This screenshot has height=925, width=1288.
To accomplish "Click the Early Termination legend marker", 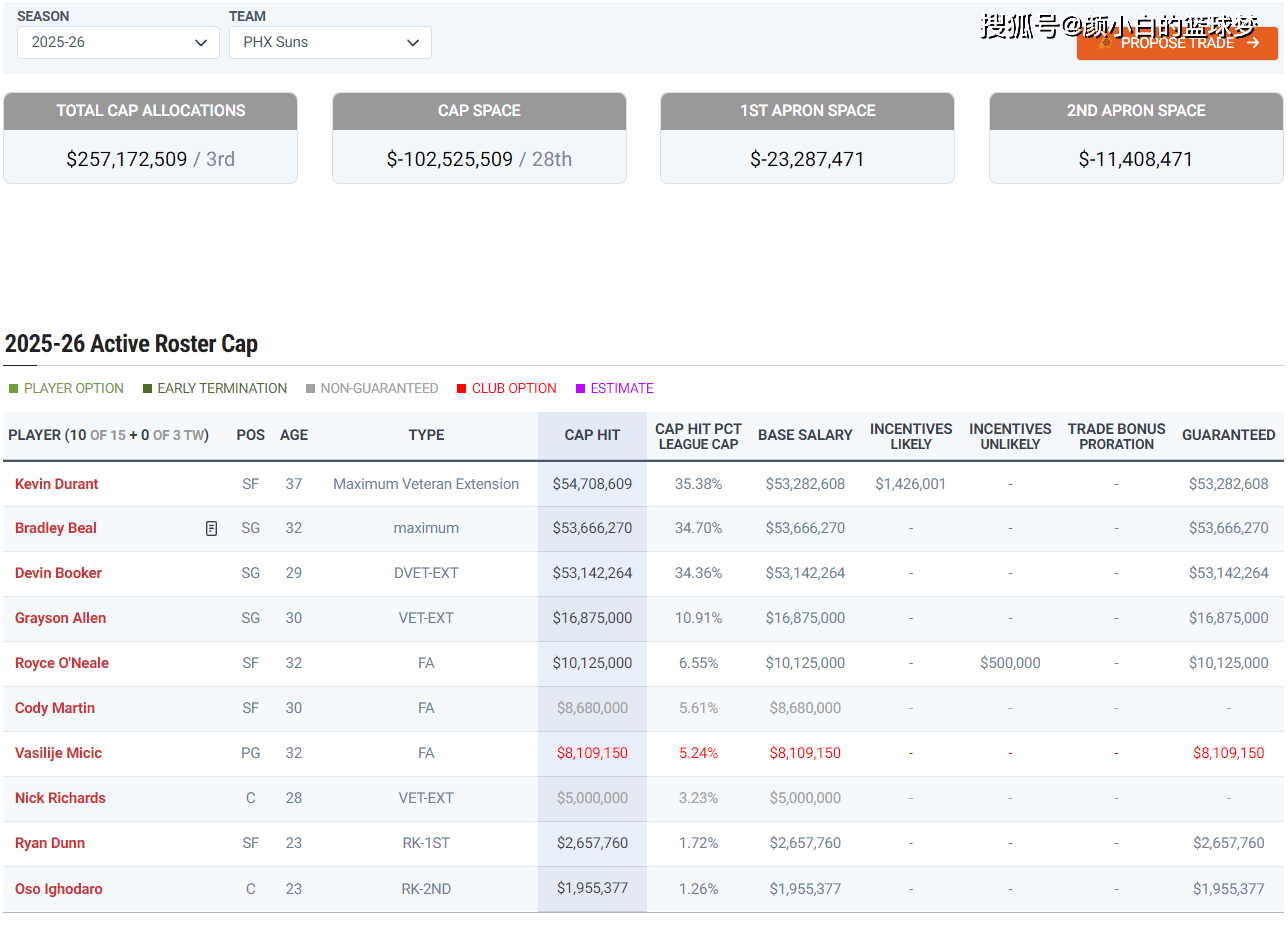I will 148,388.
